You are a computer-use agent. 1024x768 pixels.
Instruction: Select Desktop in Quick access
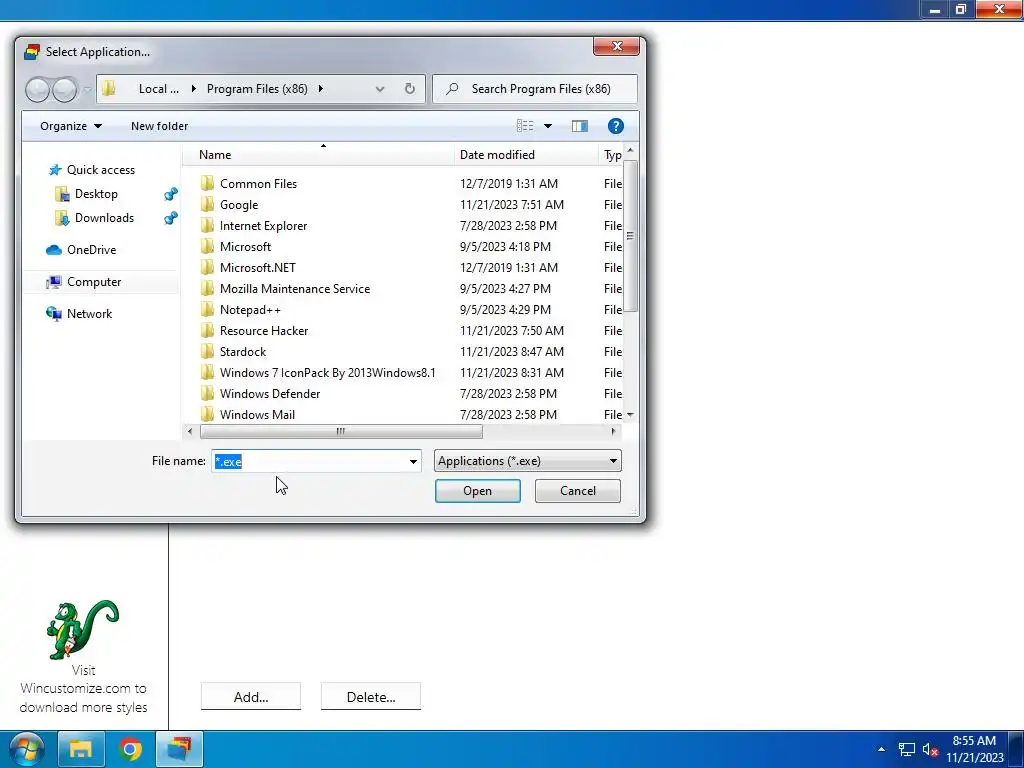click(x=96, y=194)
